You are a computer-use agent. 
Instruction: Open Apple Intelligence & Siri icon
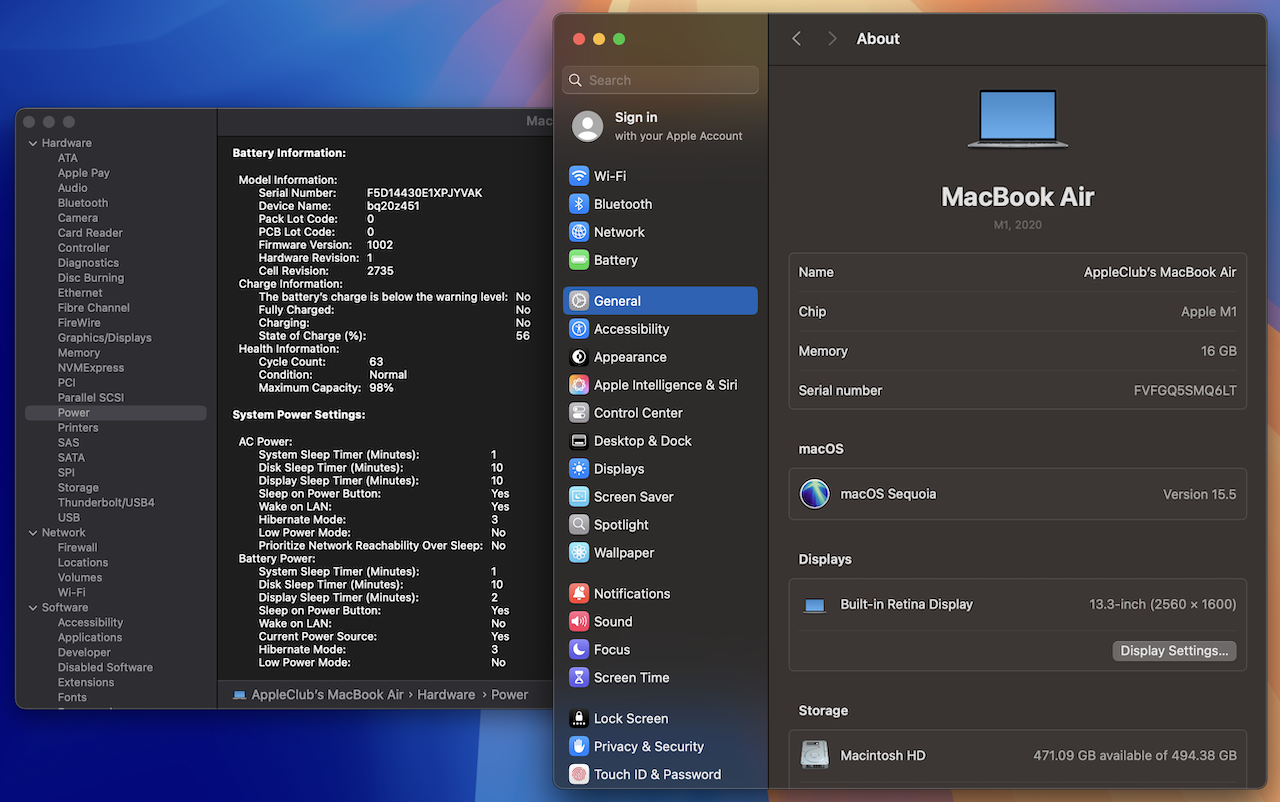click(579, 385)
